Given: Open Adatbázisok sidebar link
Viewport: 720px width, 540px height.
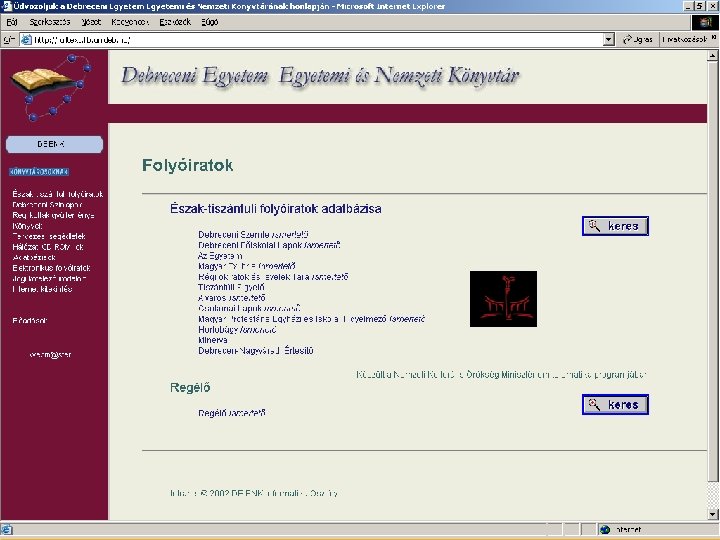Looking at the screenshot, I should [x=34, y=258].
